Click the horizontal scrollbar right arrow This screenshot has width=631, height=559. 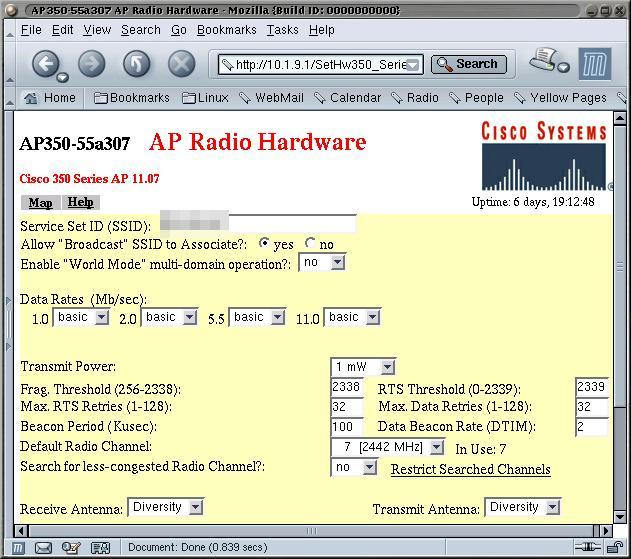(606, 531)
